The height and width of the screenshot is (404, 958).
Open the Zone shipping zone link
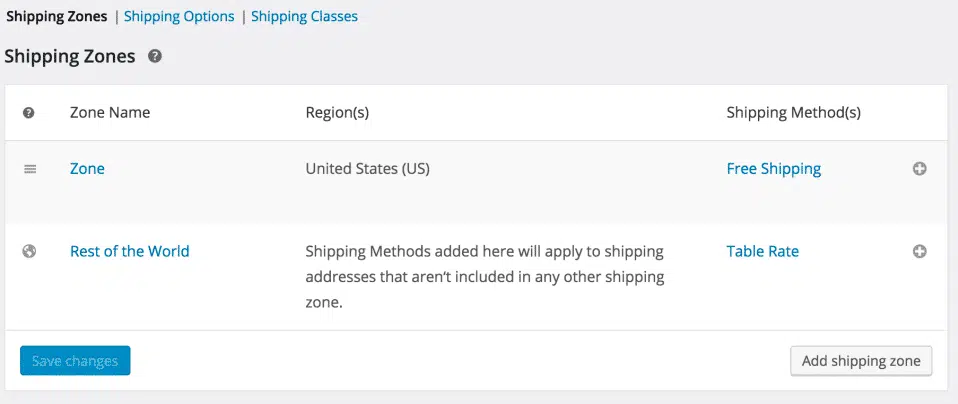click(87, 169)
